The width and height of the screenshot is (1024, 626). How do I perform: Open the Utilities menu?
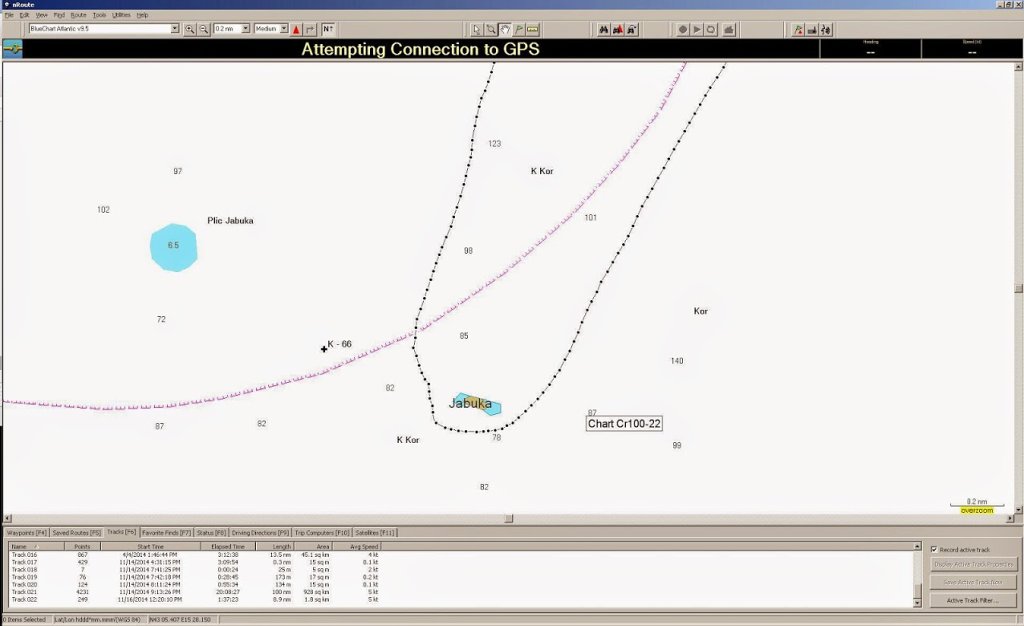pyautogui.click(x=121, y=16)
